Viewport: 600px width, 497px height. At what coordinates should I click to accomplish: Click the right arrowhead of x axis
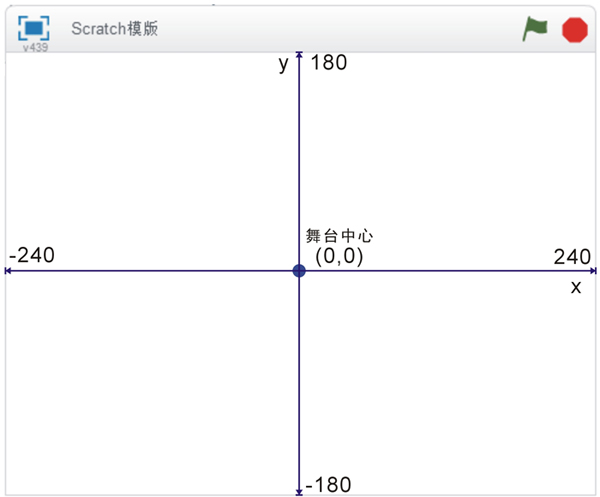click(593, 271)
